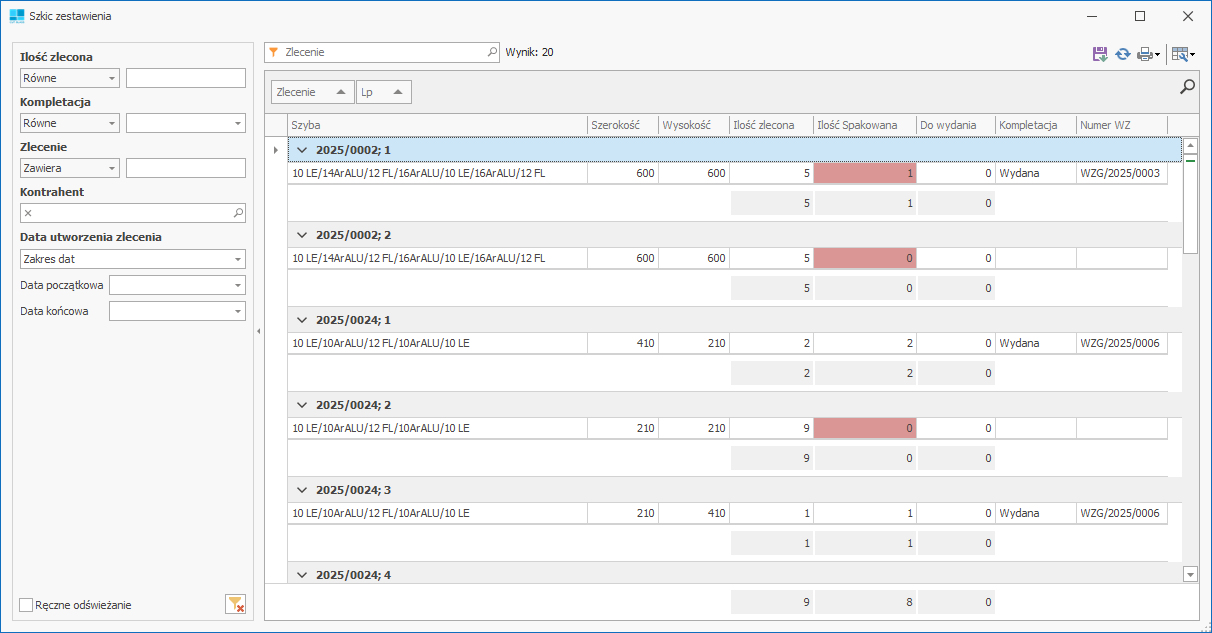The width and height of the screenshot is (1212, 633).
Task: Click the magnifier in the Kontrahent field
Action: coord(238,213)
